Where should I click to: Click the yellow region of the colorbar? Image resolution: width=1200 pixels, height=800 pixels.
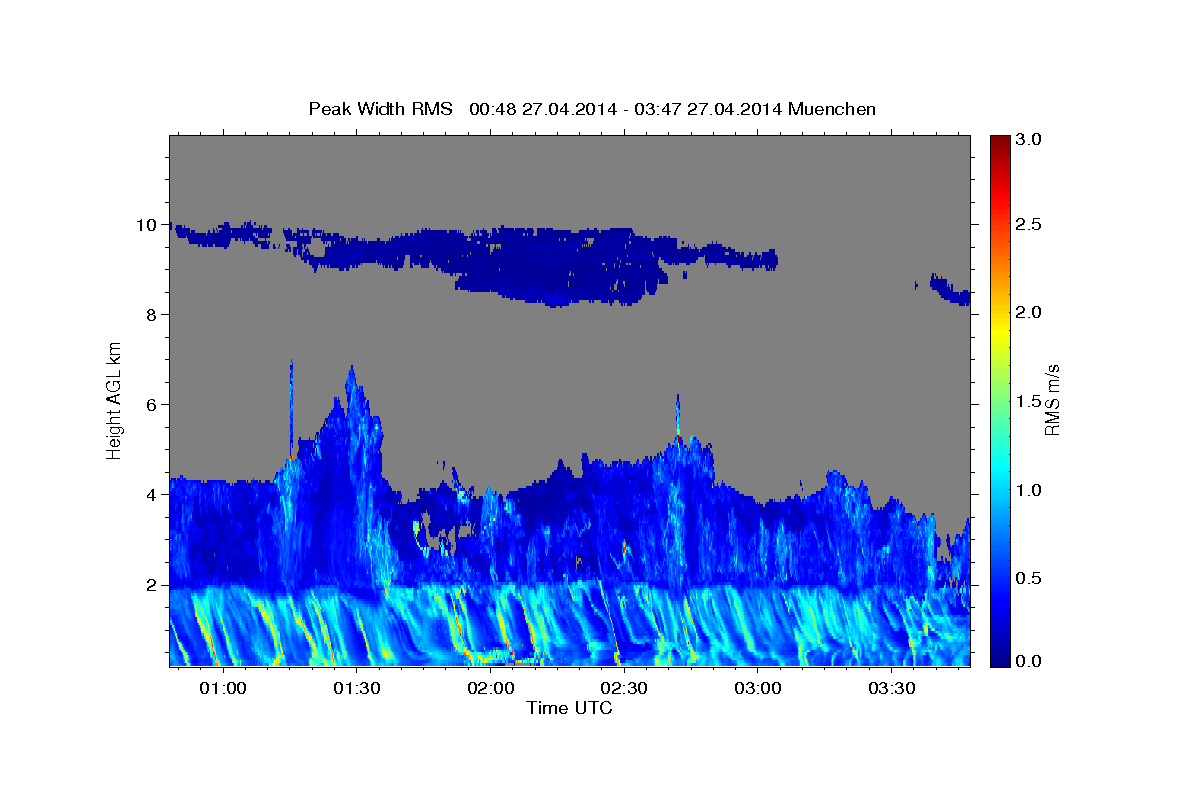[x=1000, y=330]
